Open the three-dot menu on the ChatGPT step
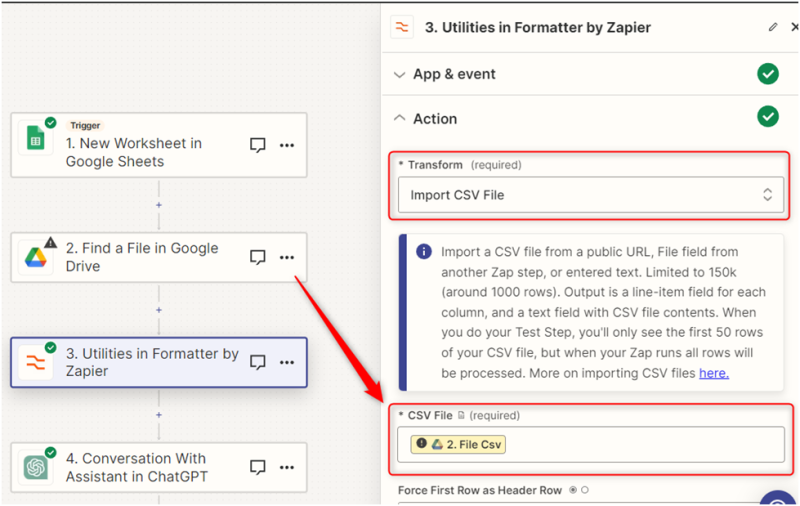Screen dimensions: 800x506 [287, 467]
